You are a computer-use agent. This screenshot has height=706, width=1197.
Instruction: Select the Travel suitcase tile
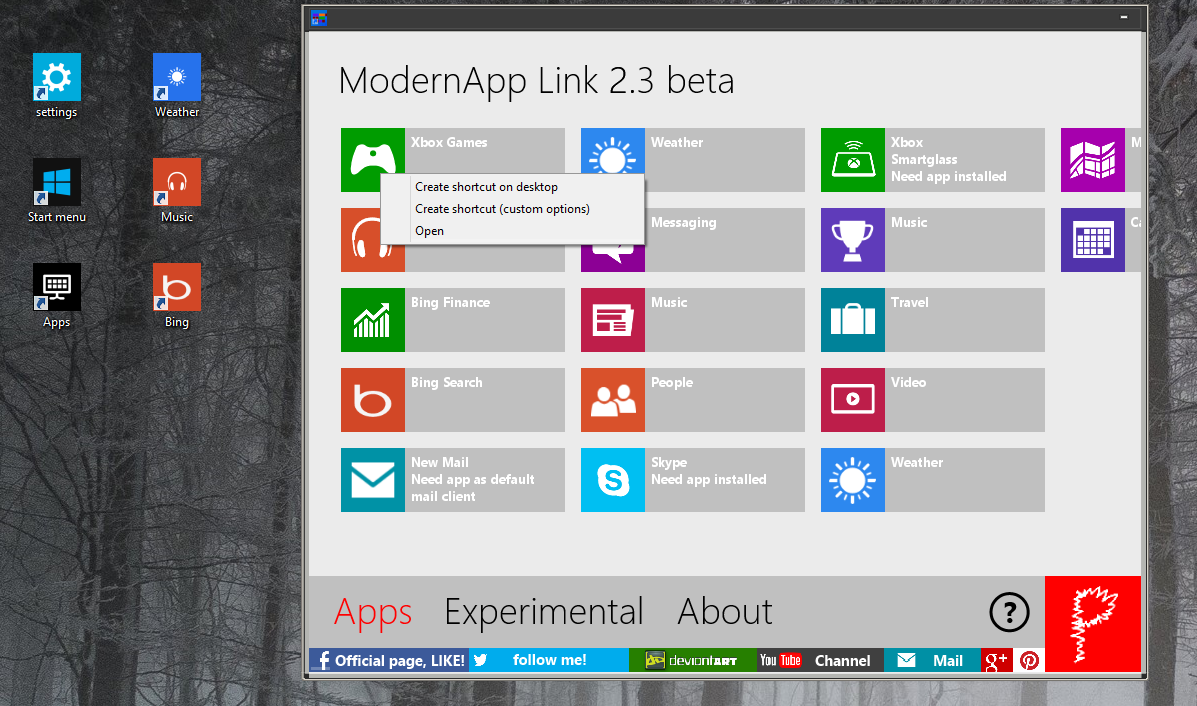[932, 320]
